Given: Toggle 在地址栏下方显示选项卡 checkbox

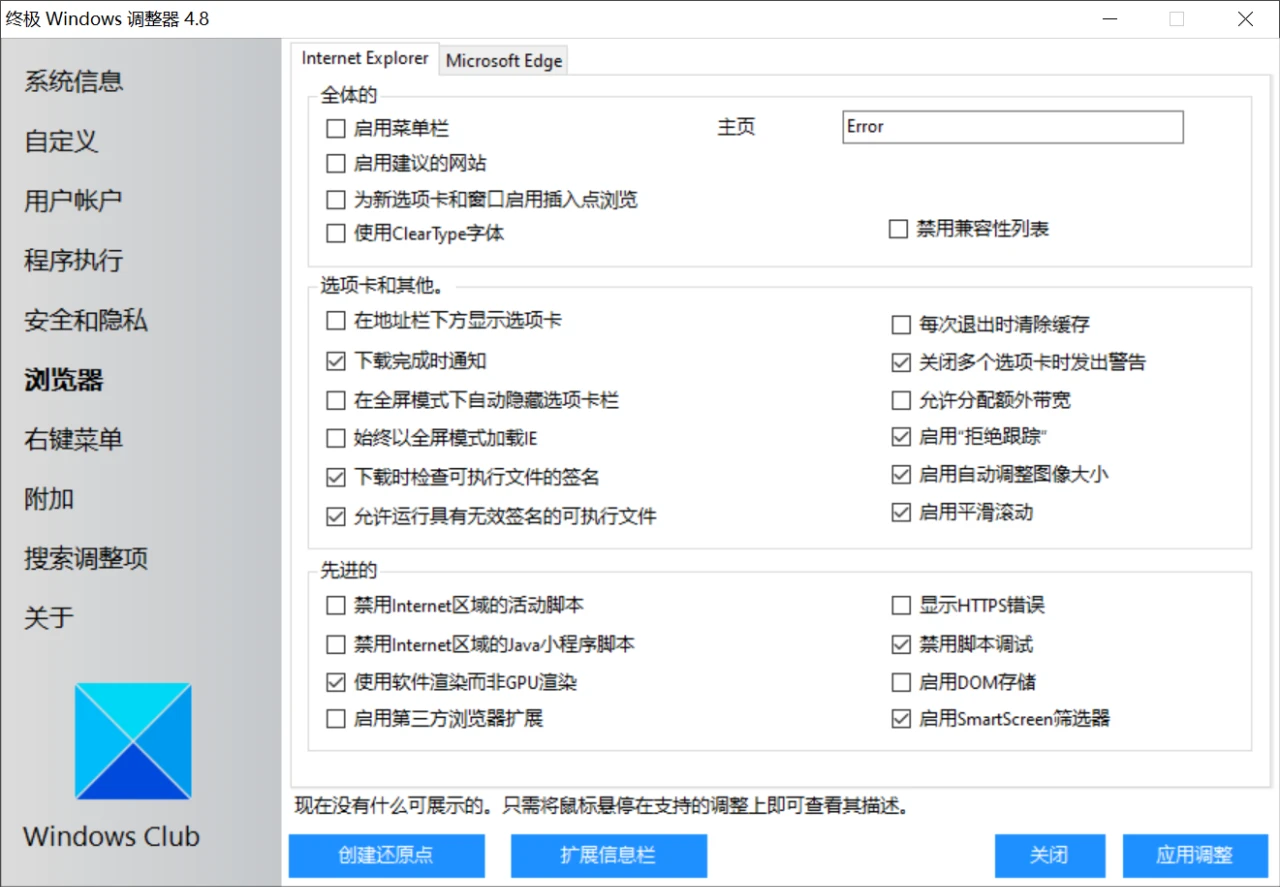Looking at the screenshot, I should pyautogui.click(x=336, y=321).
